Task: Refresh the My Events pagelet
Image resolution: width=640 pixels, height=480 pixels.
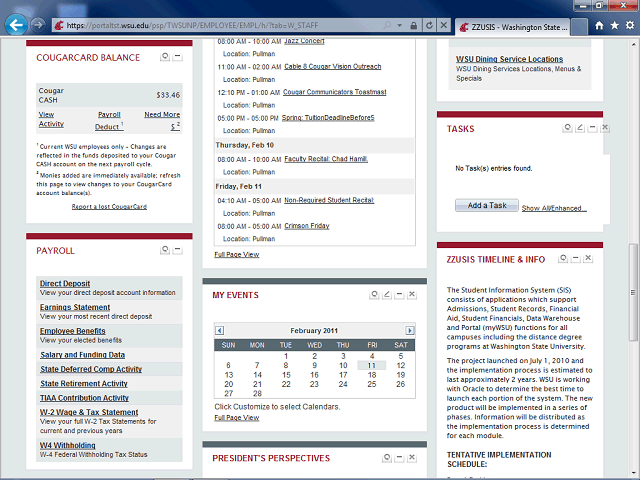Action: tap(374, 294)
